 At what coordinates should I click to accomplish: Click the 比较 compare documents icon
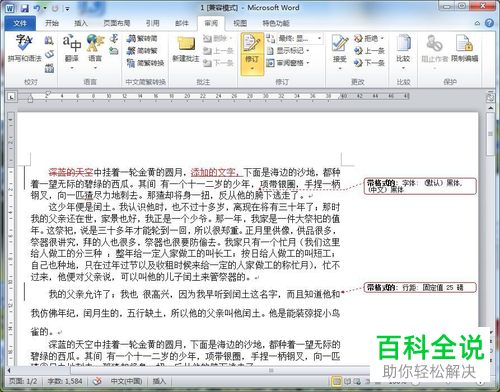coord(403,44)
